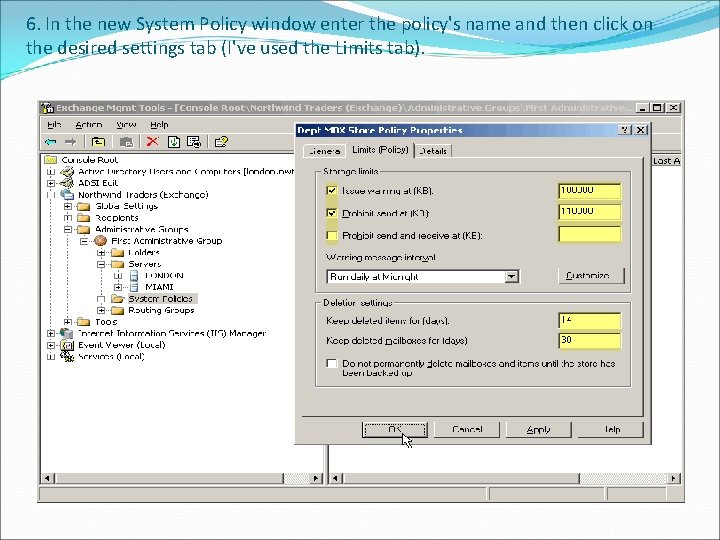
Task: Click the empty Prohibit send and receive field
Action: (590, 234)
